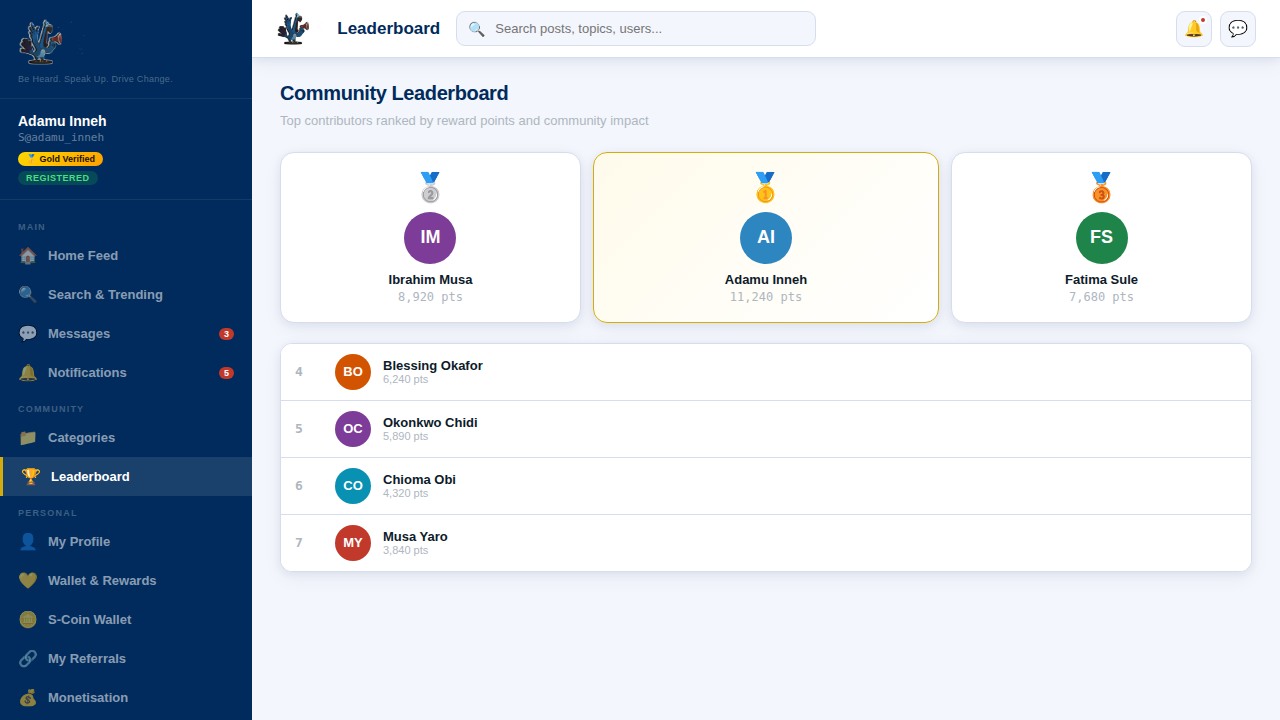Select the name Okonkwo Chidi in rank 5

(430, 423)
